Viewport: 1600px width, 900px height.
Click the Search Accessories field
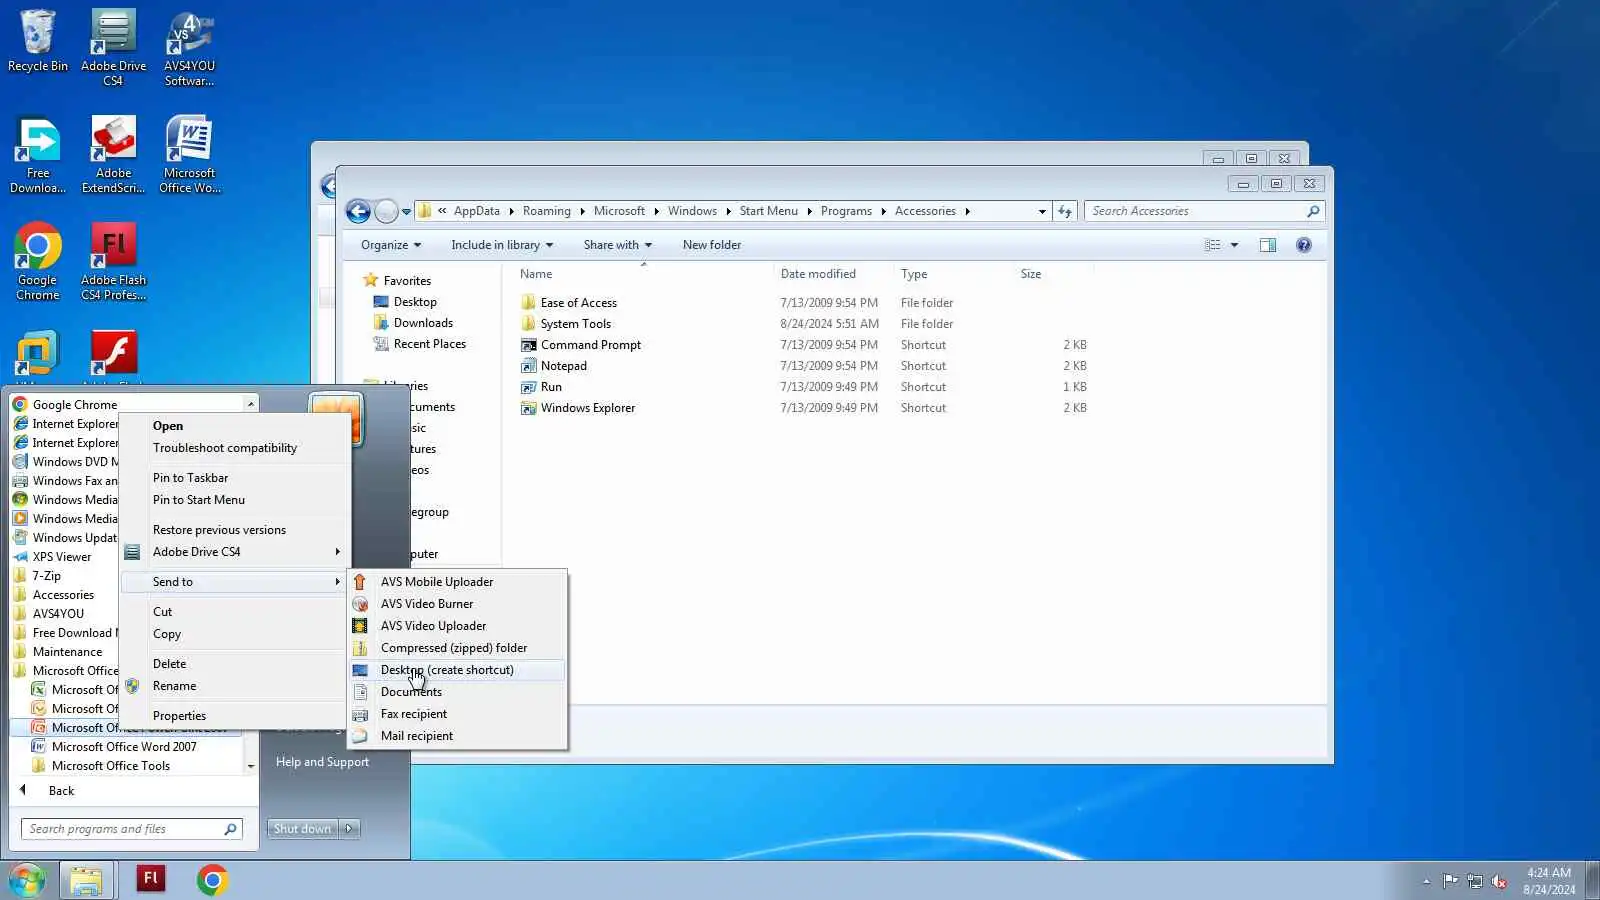pyautogui.click(x=1194, y=211)
